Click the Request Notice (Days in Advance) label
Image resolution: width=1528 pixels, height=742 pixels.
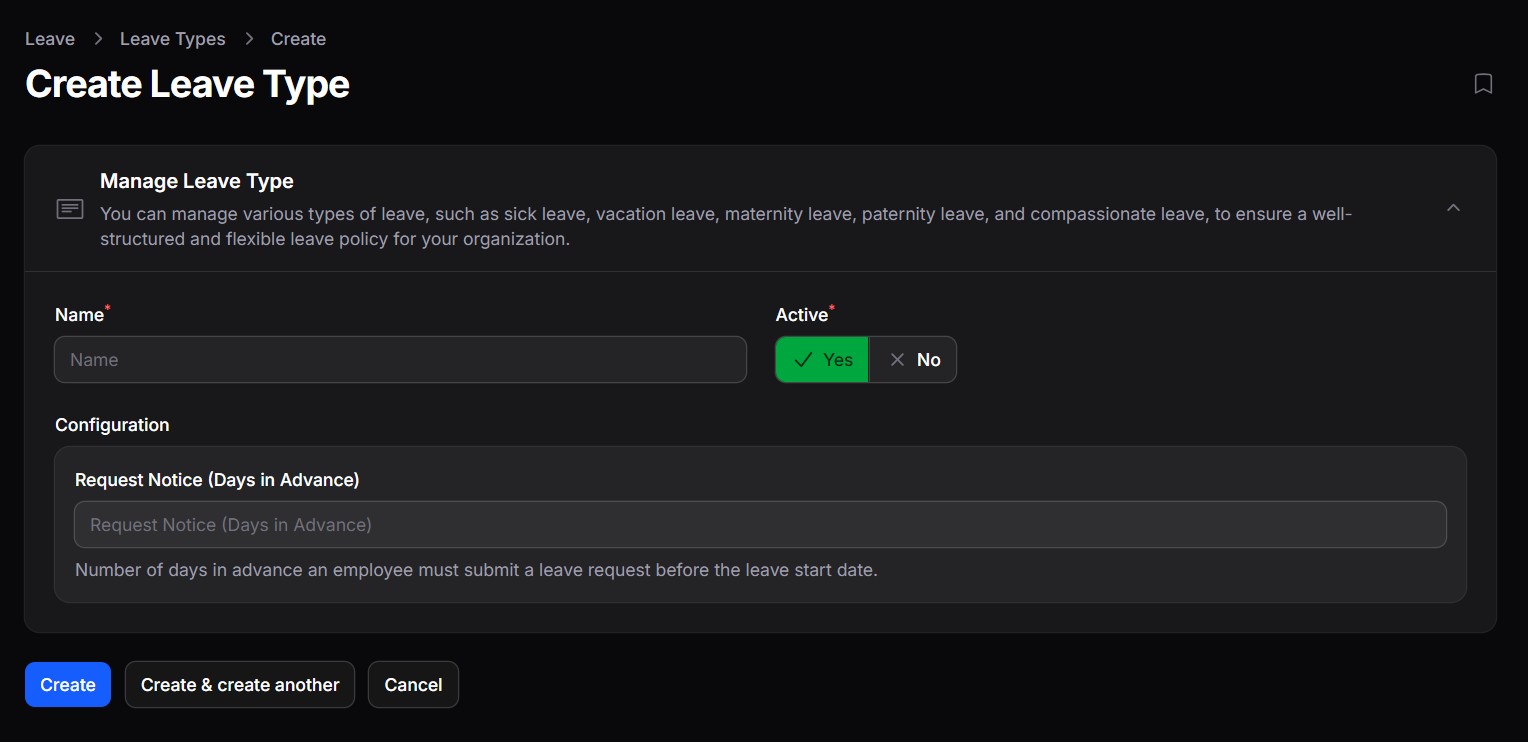click(x=217, y=480)
